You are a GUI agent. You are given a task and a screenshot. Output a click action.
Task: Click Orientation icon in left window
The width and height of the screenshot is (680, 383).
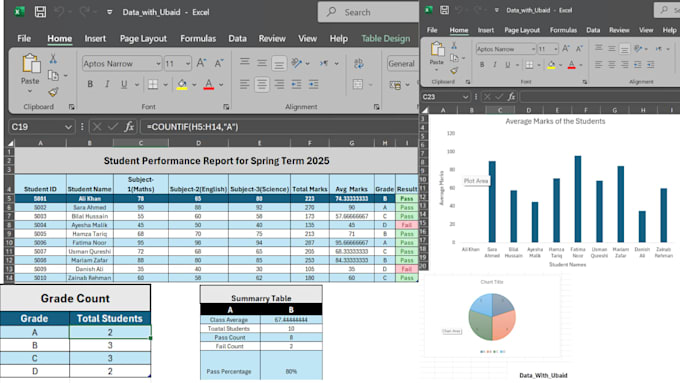297,63
